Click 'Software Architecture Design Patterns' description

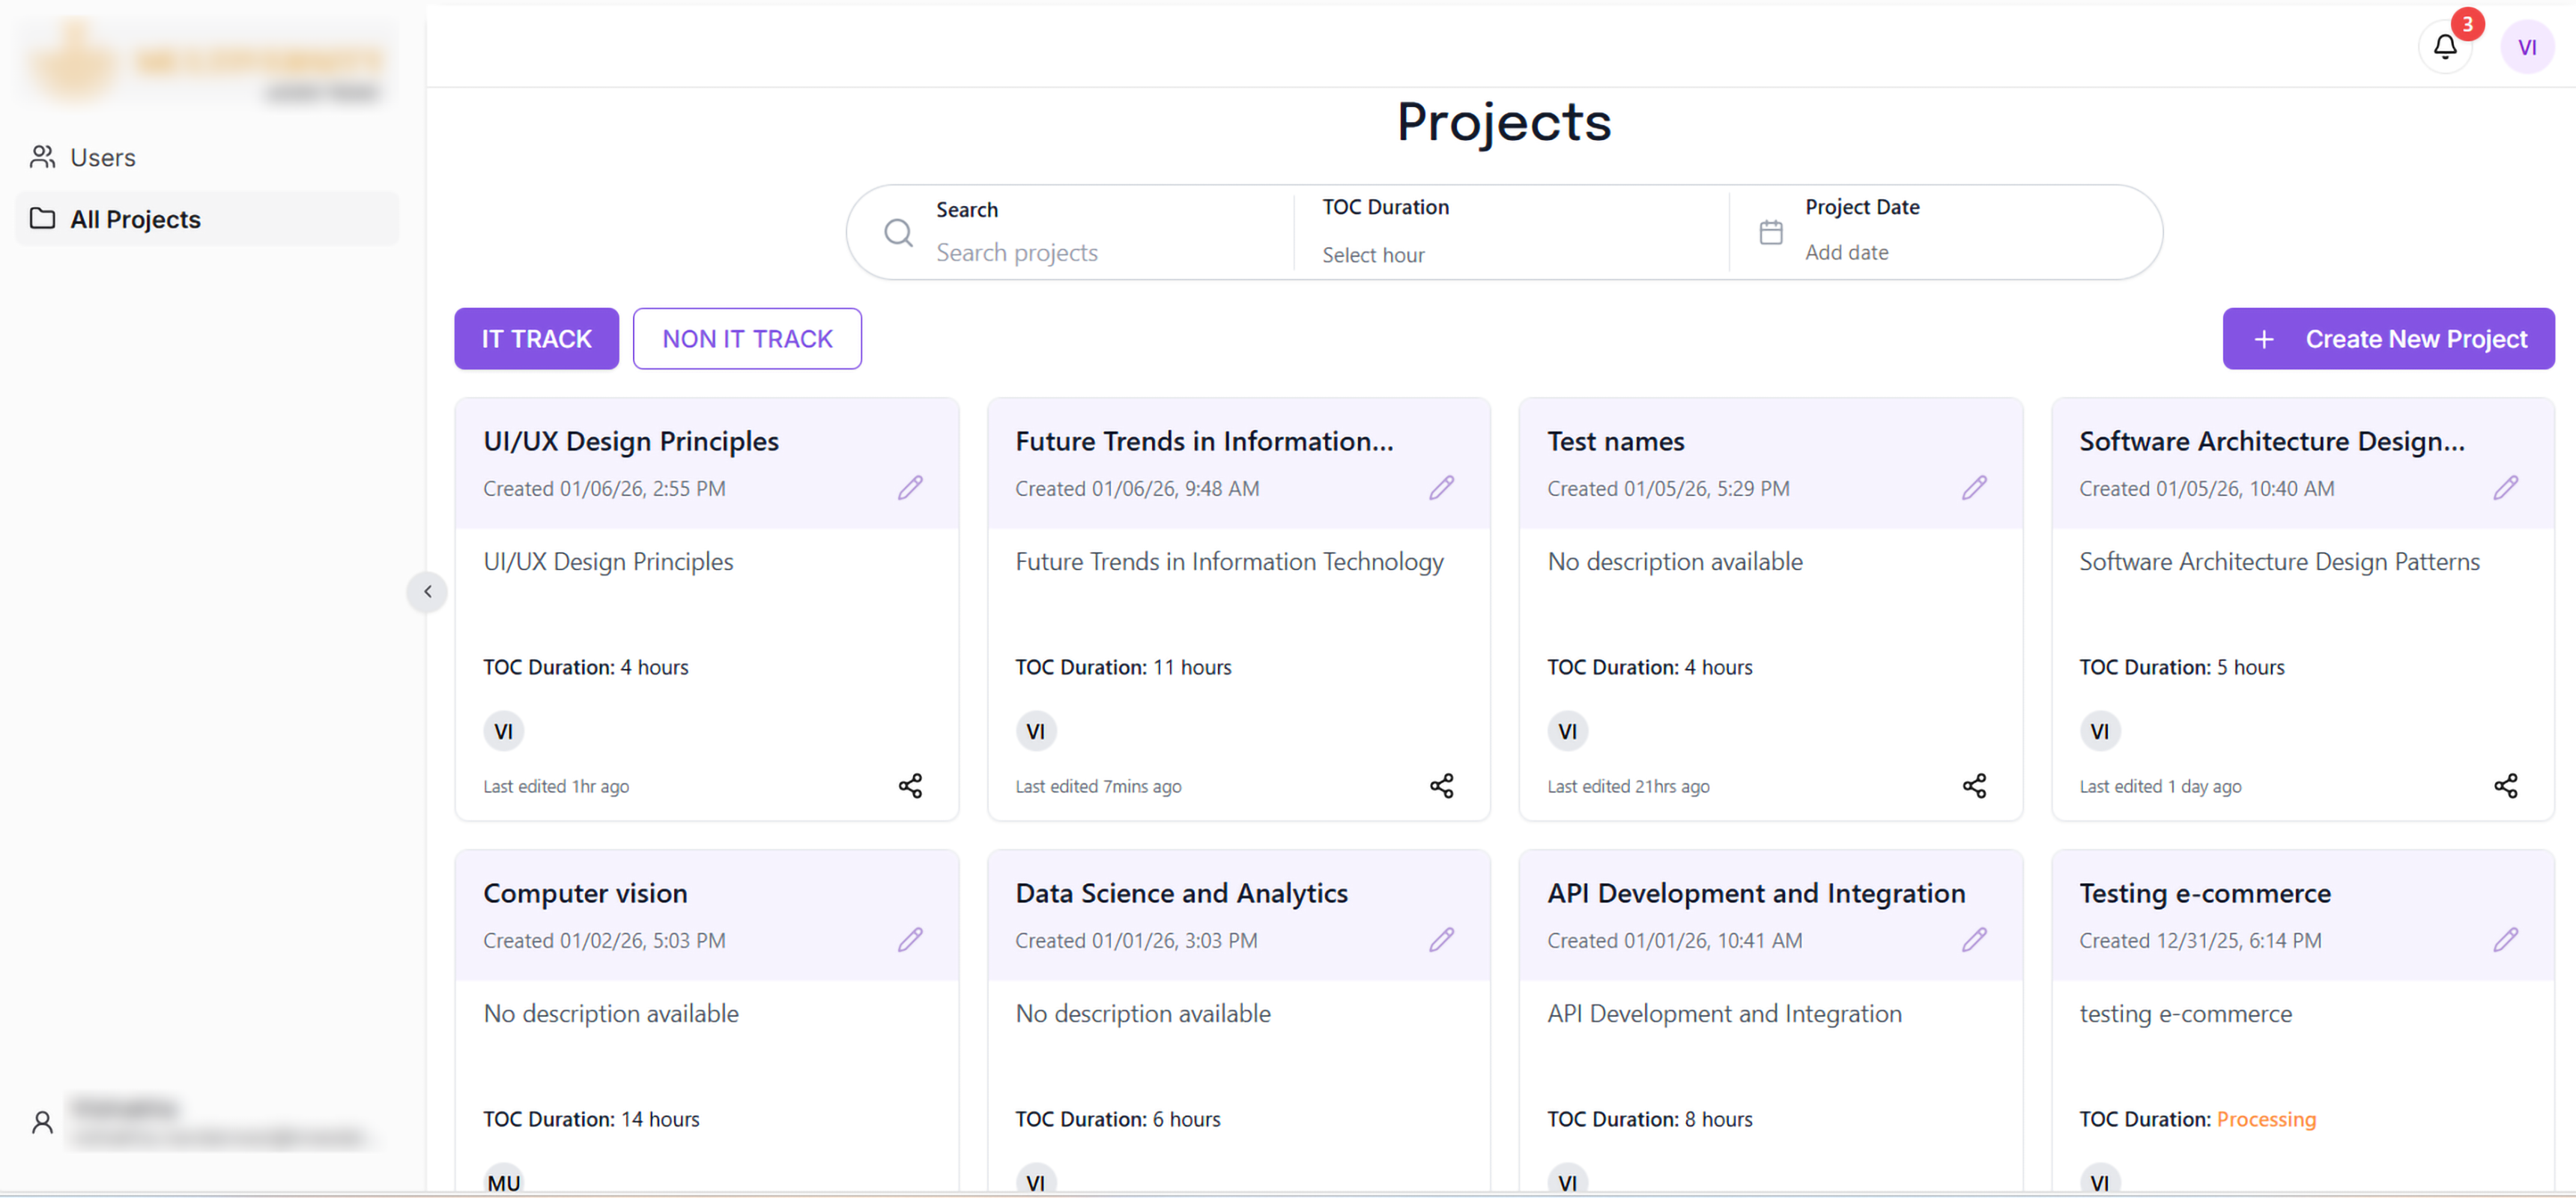pyautogui.click(x=2279, y=562)
